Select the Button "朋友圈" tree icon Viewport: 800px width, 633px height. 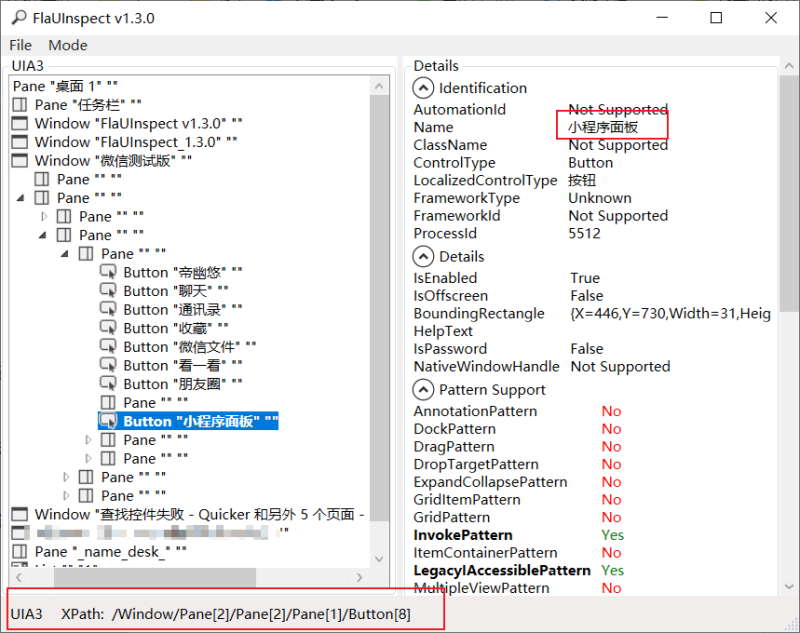[108, 384]
